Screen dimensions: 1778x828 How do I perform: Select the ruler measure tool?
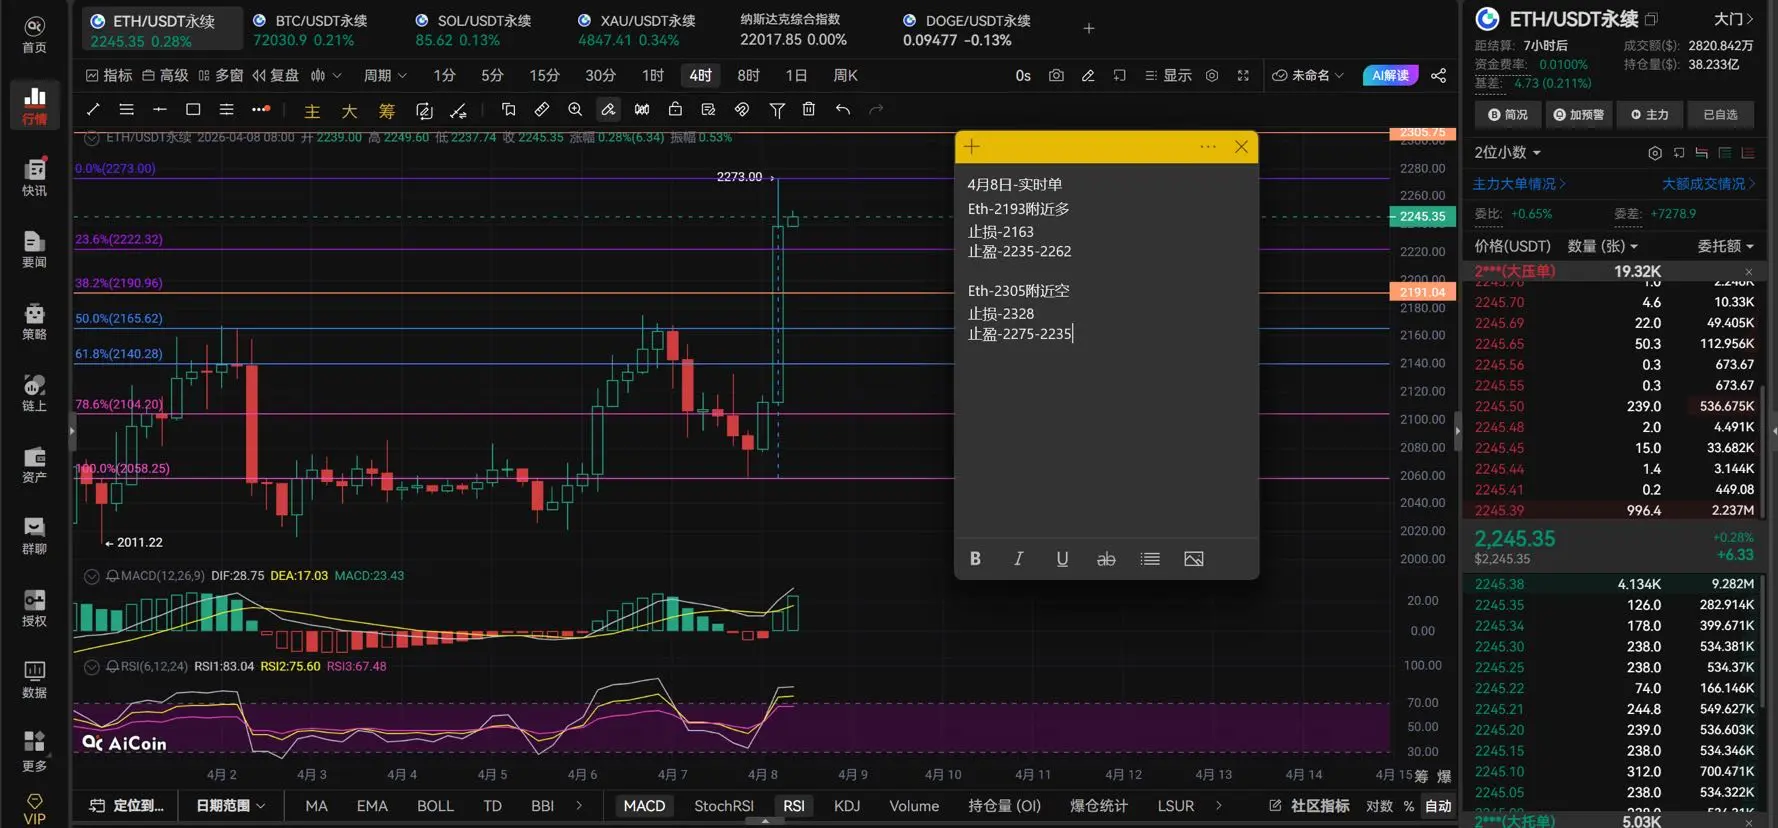pyautogui.click(x=541, y=110)
